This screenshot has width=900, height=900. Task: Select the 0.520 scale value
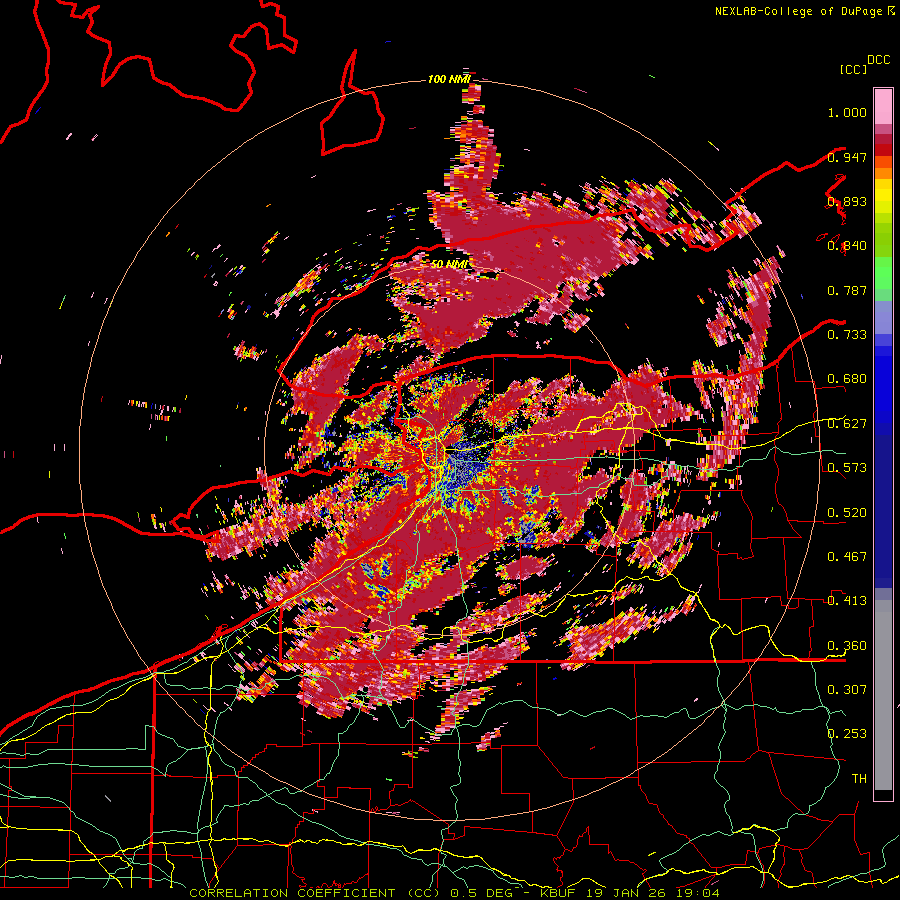click(x=847, y=512)
